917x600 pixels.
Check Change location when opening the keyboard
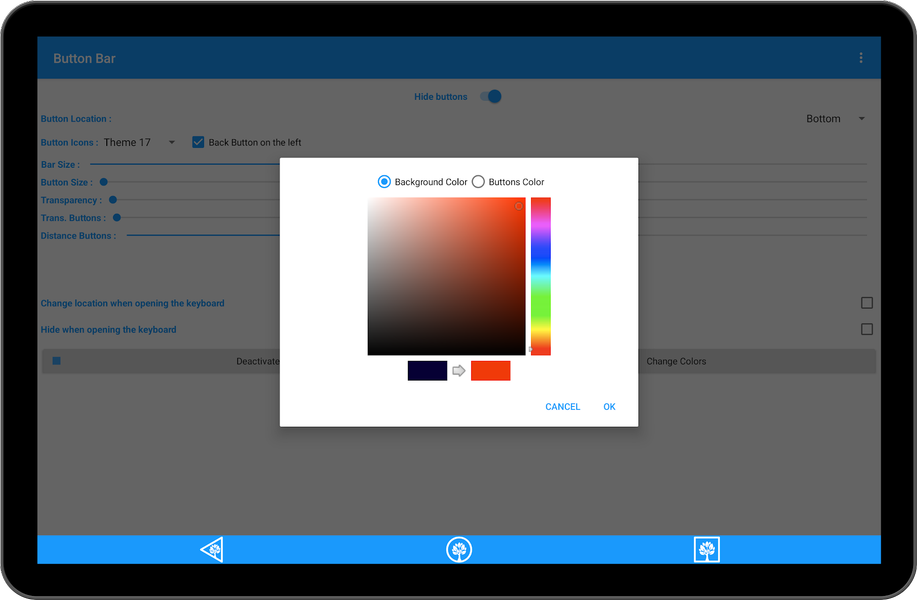pos(867,303)
